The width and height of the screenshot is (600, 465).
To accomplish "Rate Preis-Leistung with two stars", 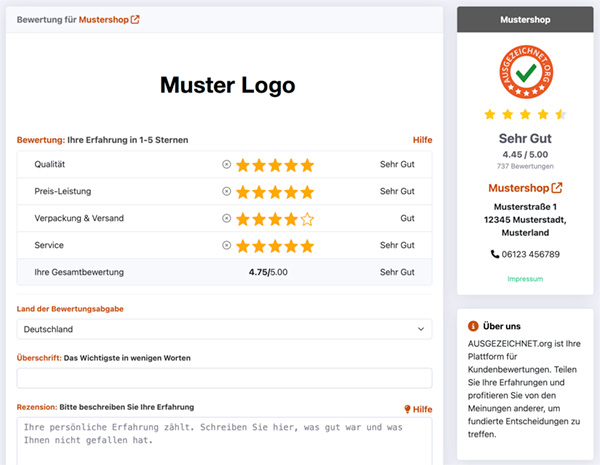I will coord(258,191).
